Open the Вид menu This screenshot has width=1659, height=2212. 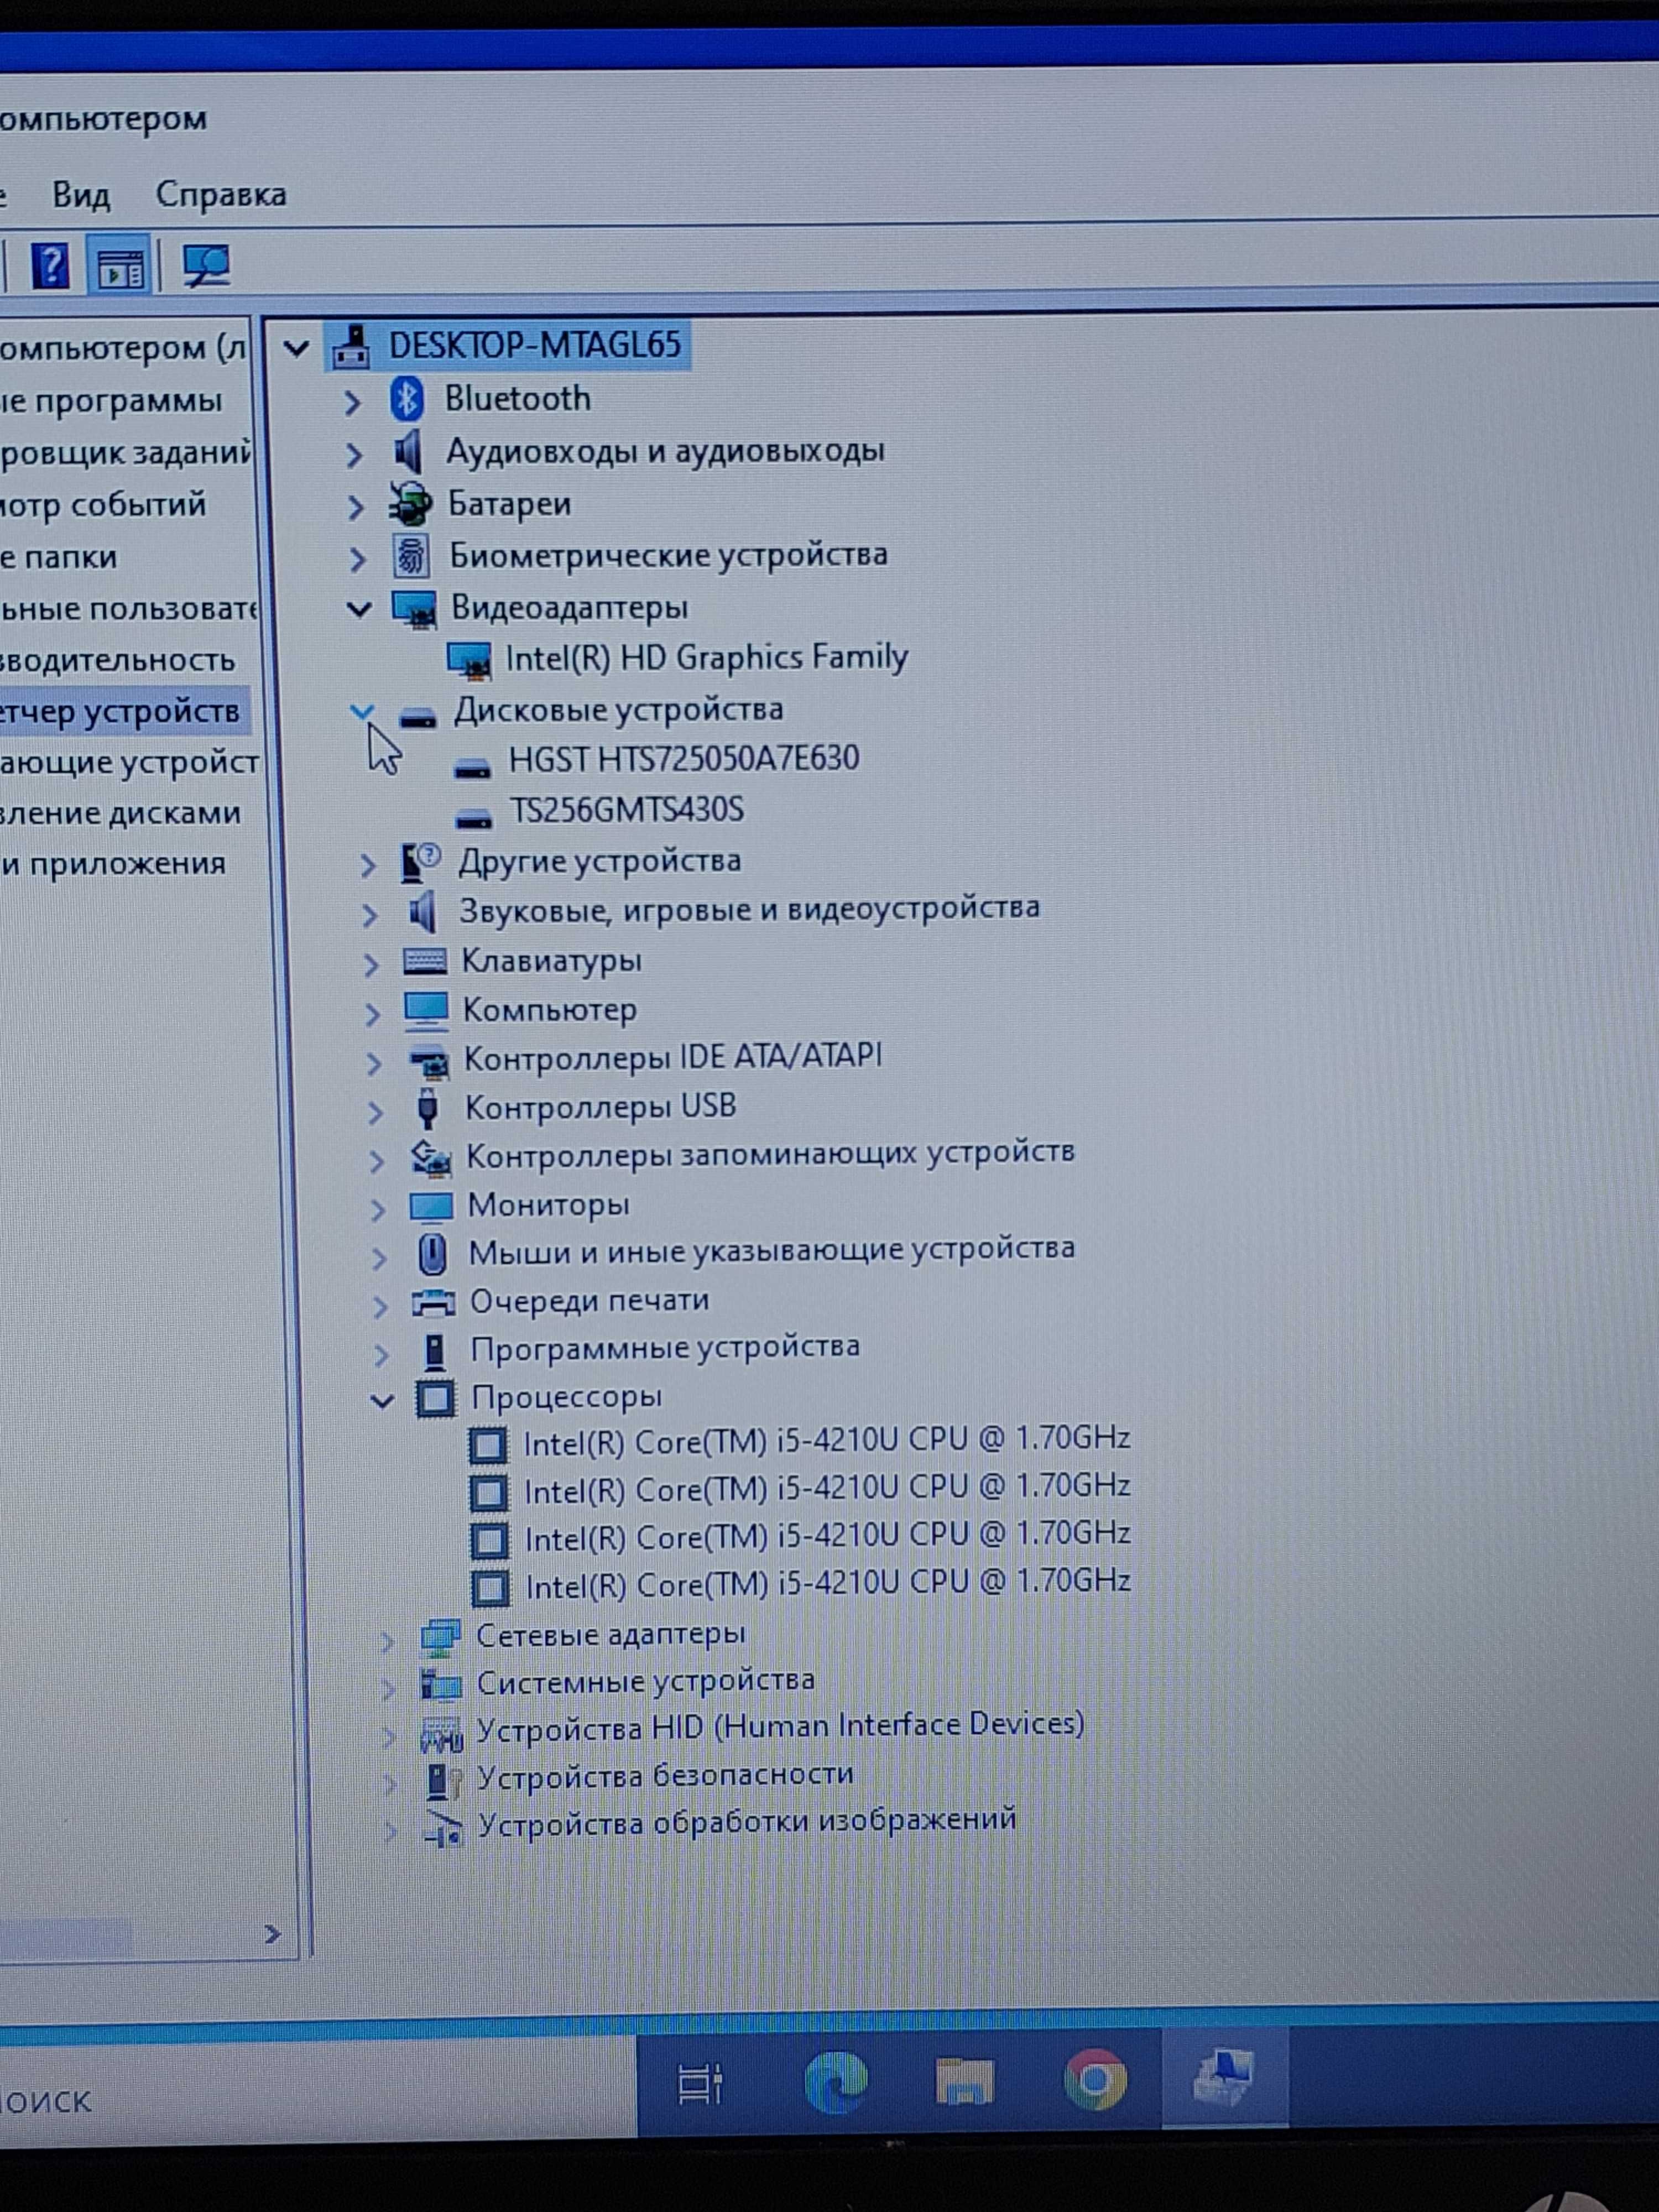[81, 194]
